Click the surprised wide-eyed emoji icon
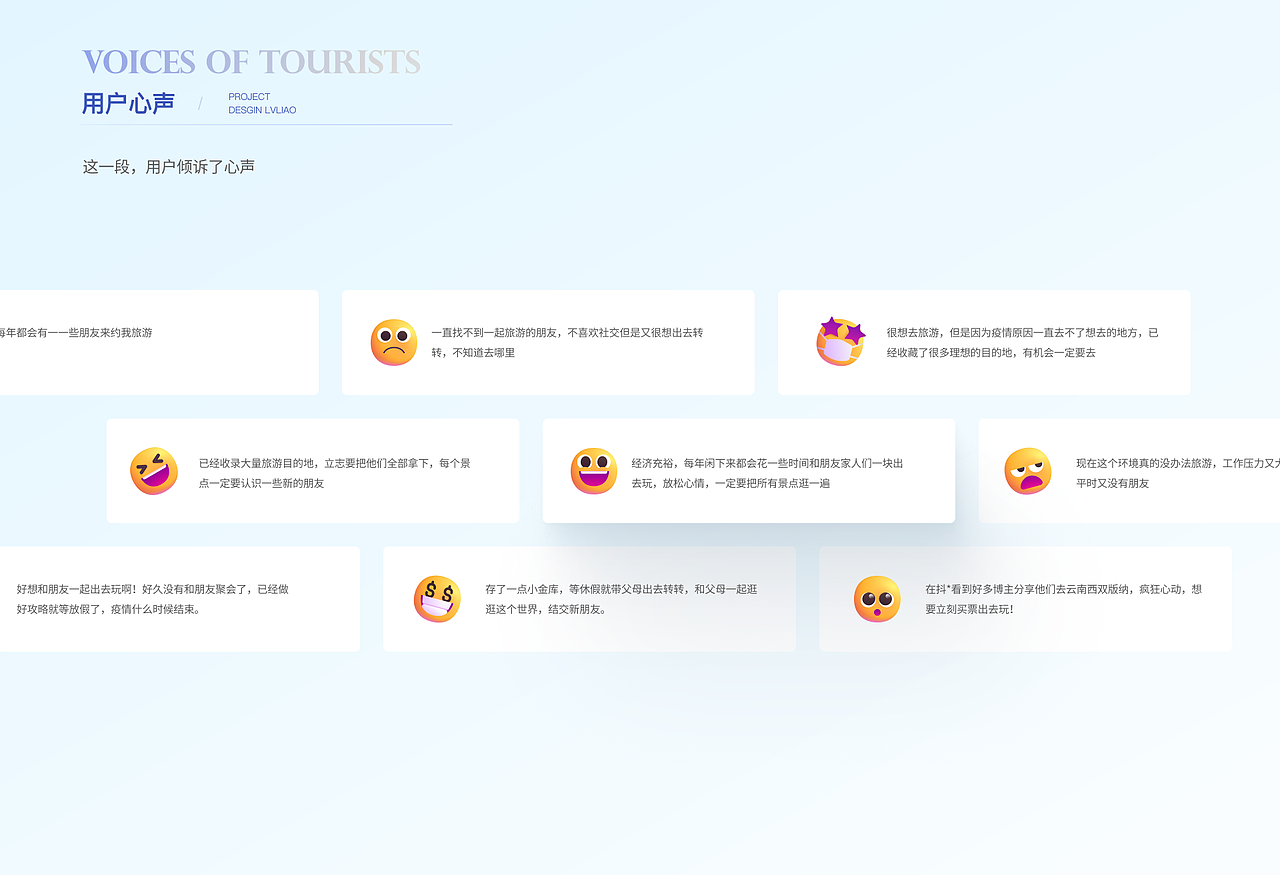The width and height of the screenshot is (1280, 875). pos(877,599)
